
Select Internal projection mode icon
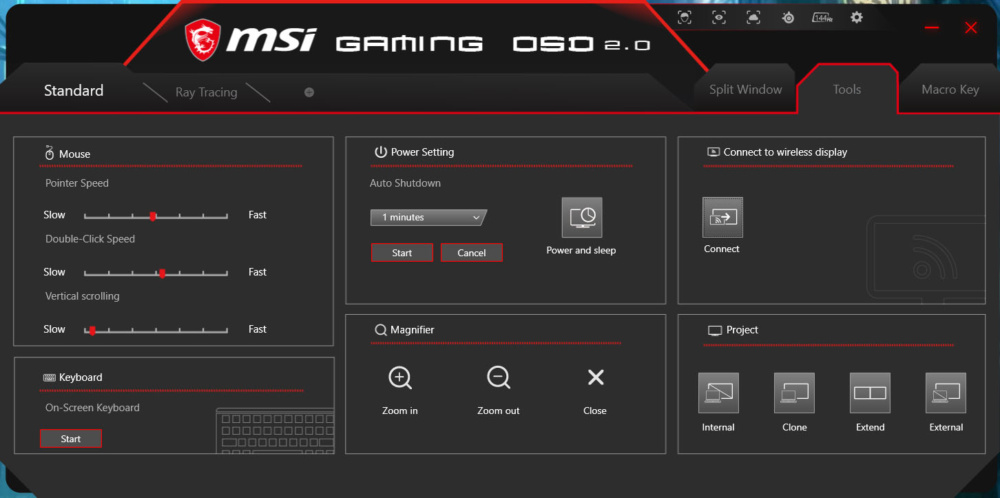[719, 393]
